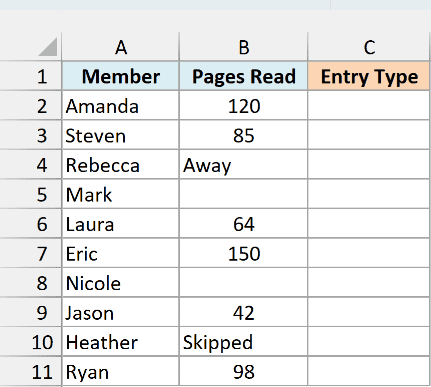Select row 5 header
This screenshot has height=387, width=431.
31,194
